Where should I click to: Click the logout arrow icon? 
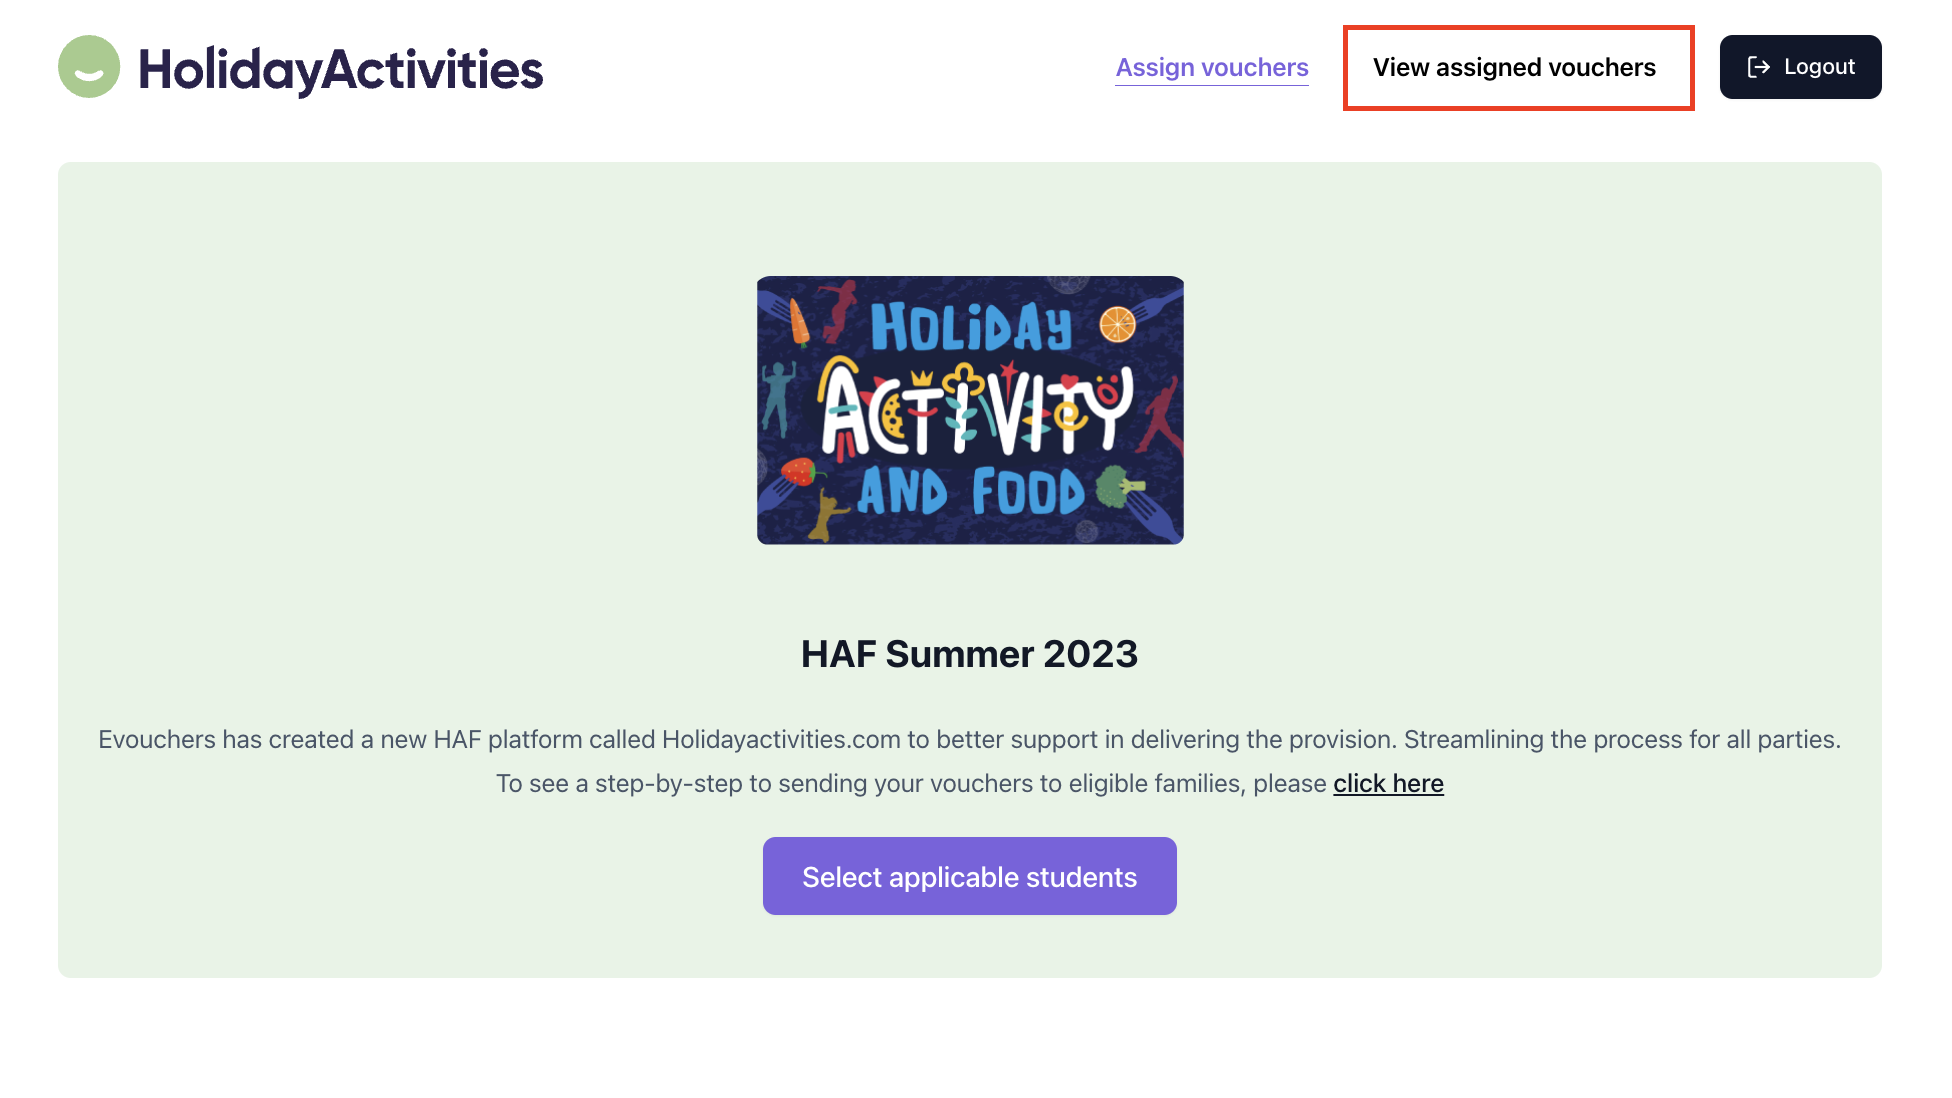click(1757, 66)
